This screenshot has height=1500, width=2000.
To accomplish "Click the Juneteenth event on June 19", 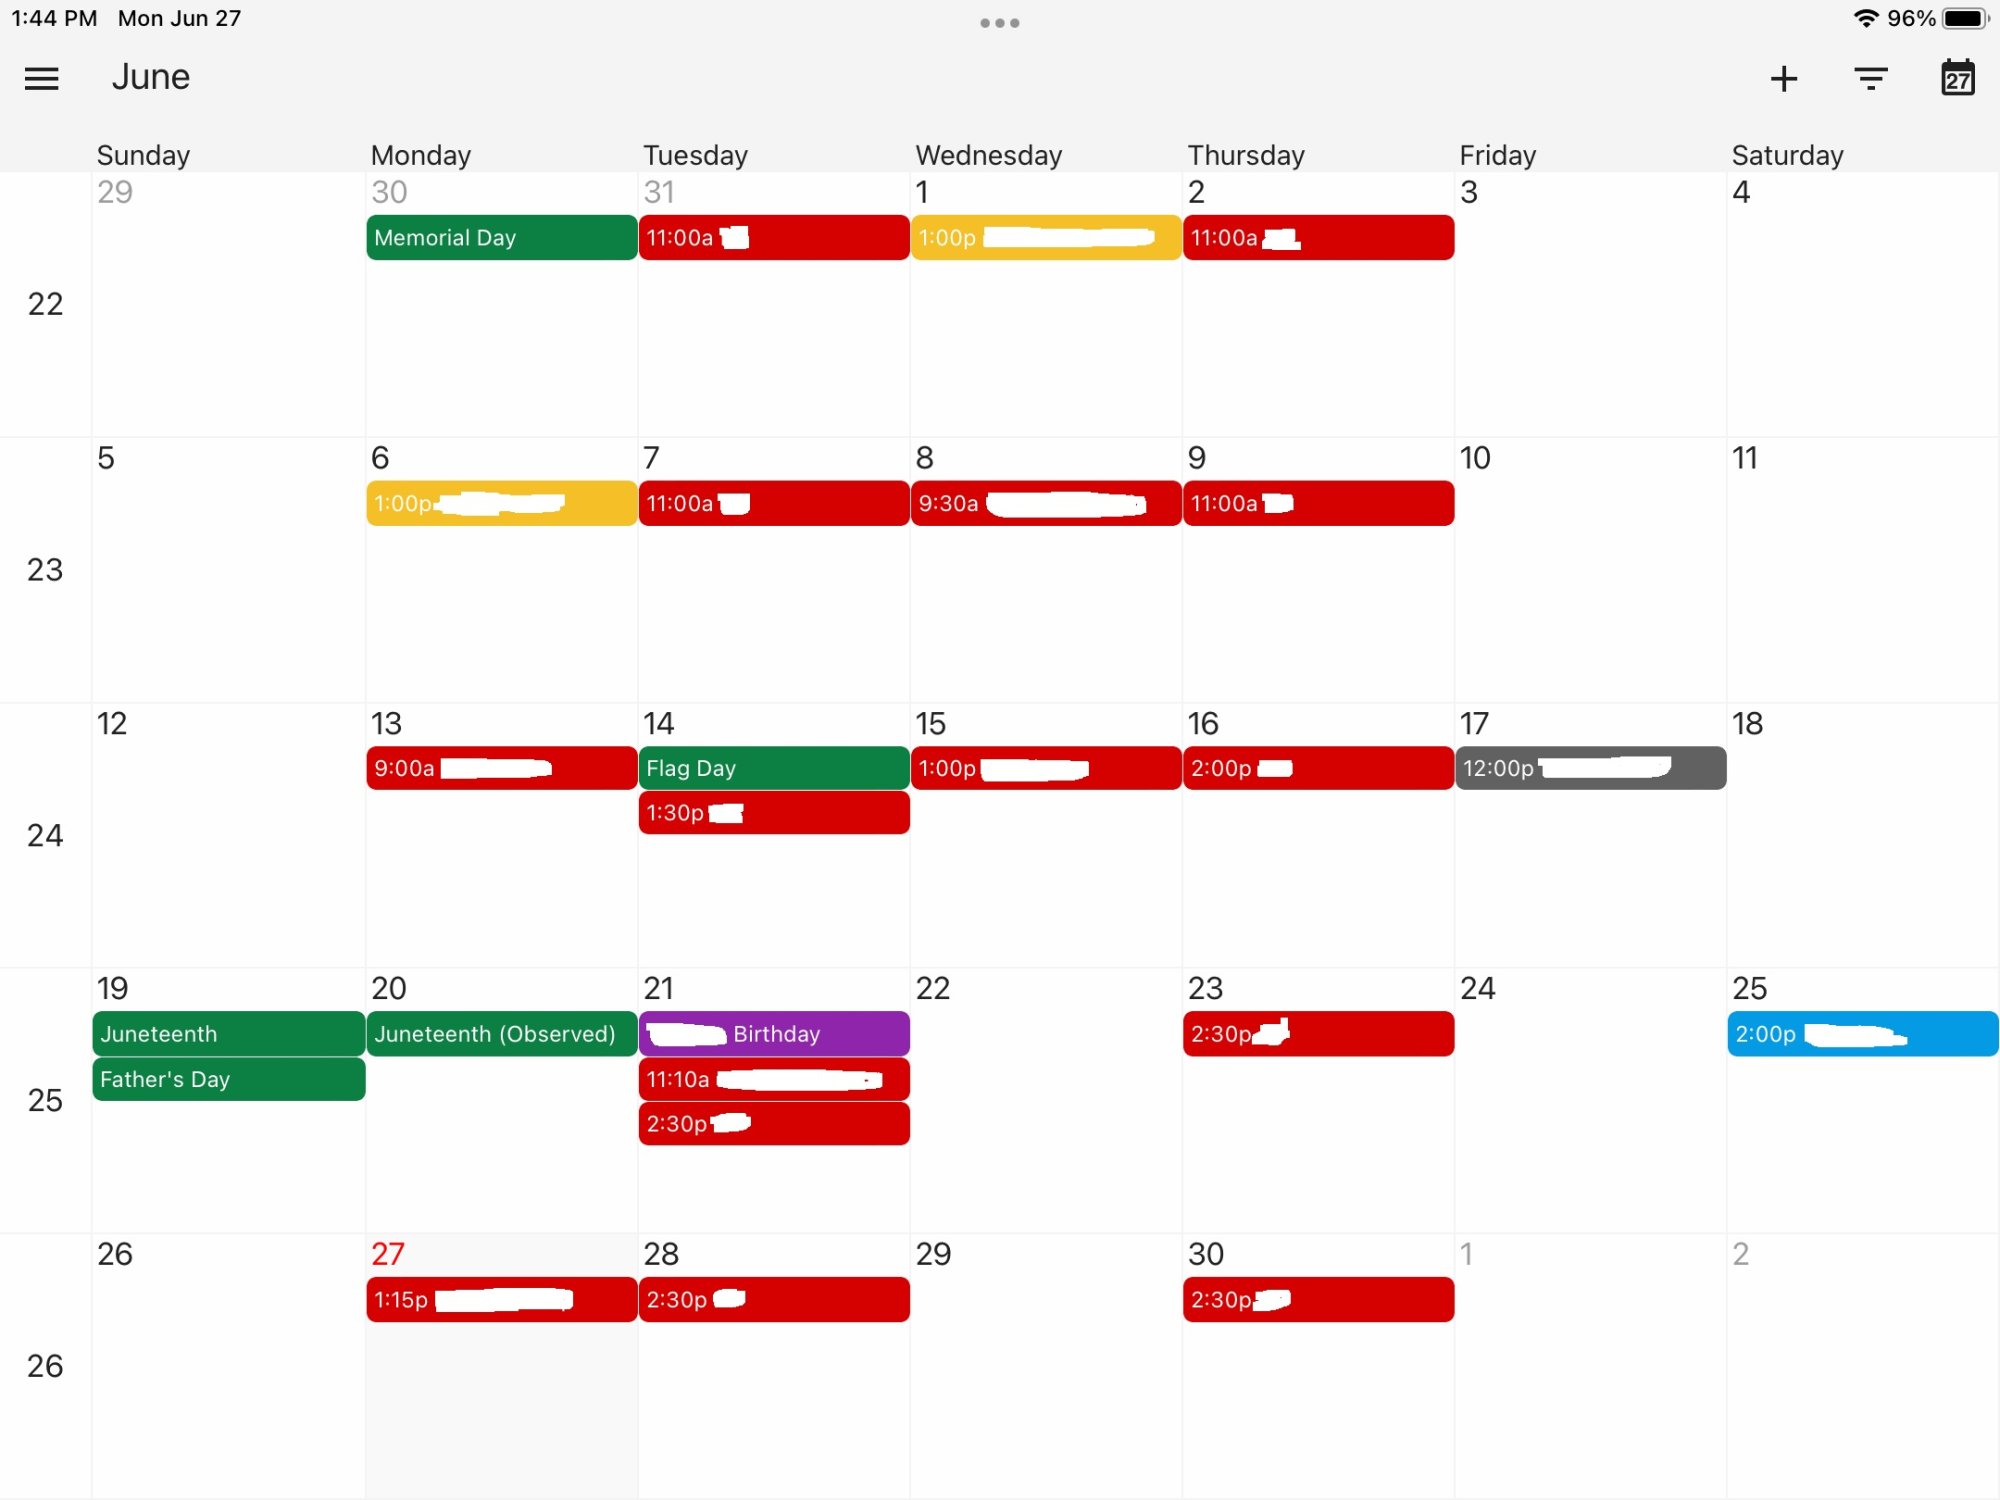I will [x=227, y=1034].
